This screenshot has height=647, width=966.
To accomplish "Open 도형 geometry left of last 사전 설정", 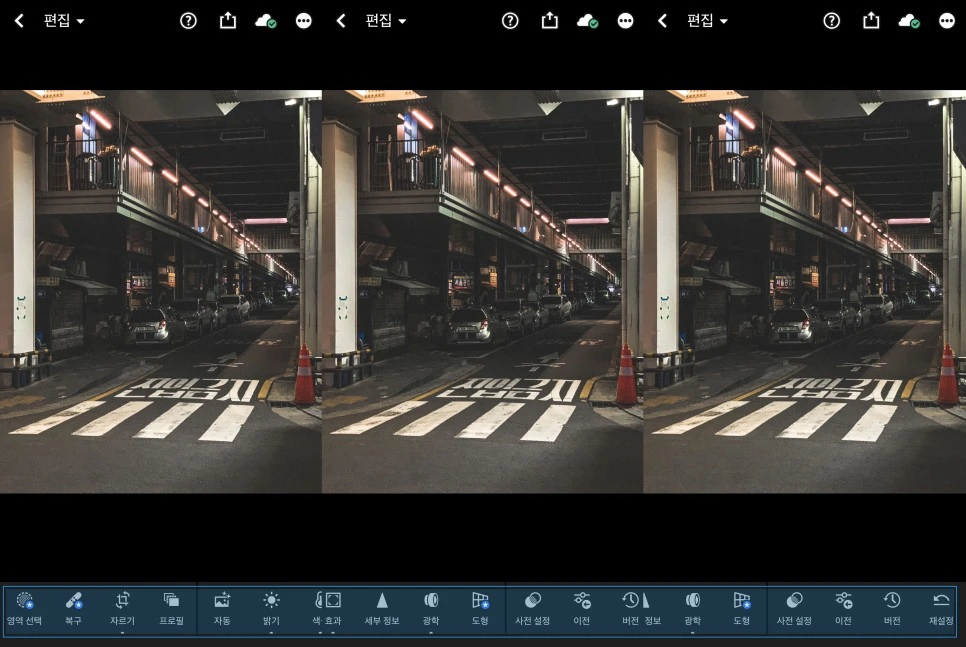I will tap(742, 609).
